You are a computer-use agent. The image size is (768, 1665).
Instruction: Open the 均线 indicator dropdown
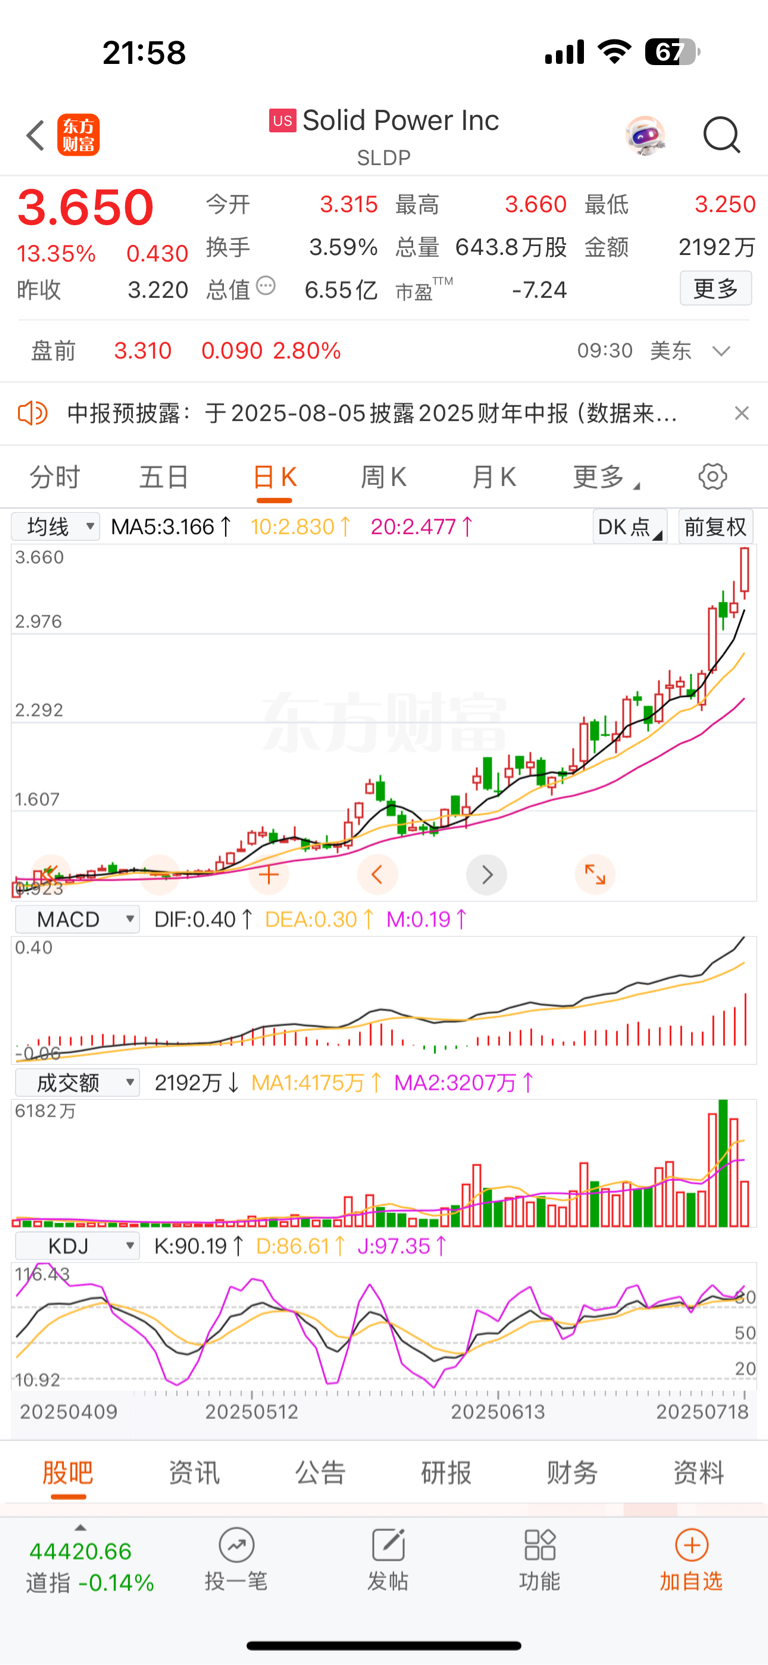pos(55,527)
